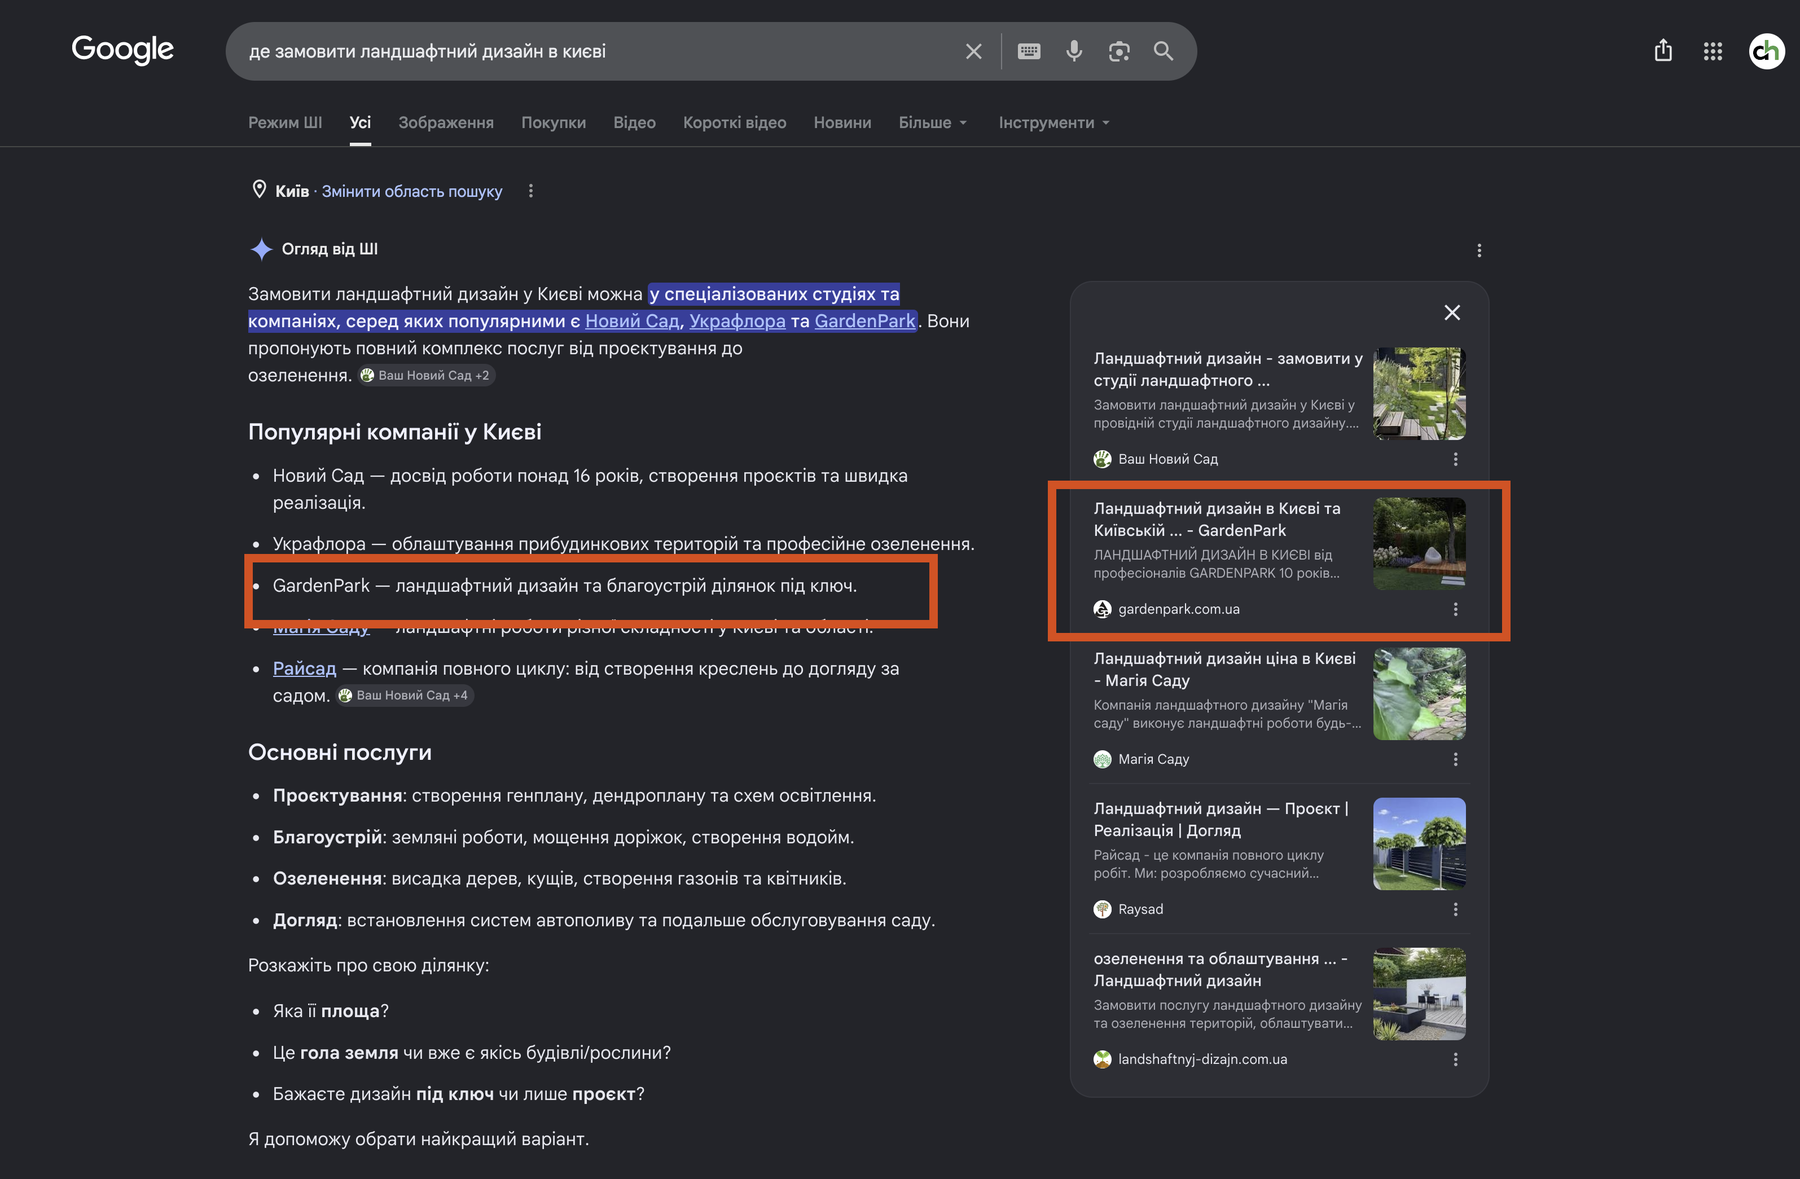Switch to Зображення tab
Viewport: 1800px width, 1179px height.
(x=446, y=122)
